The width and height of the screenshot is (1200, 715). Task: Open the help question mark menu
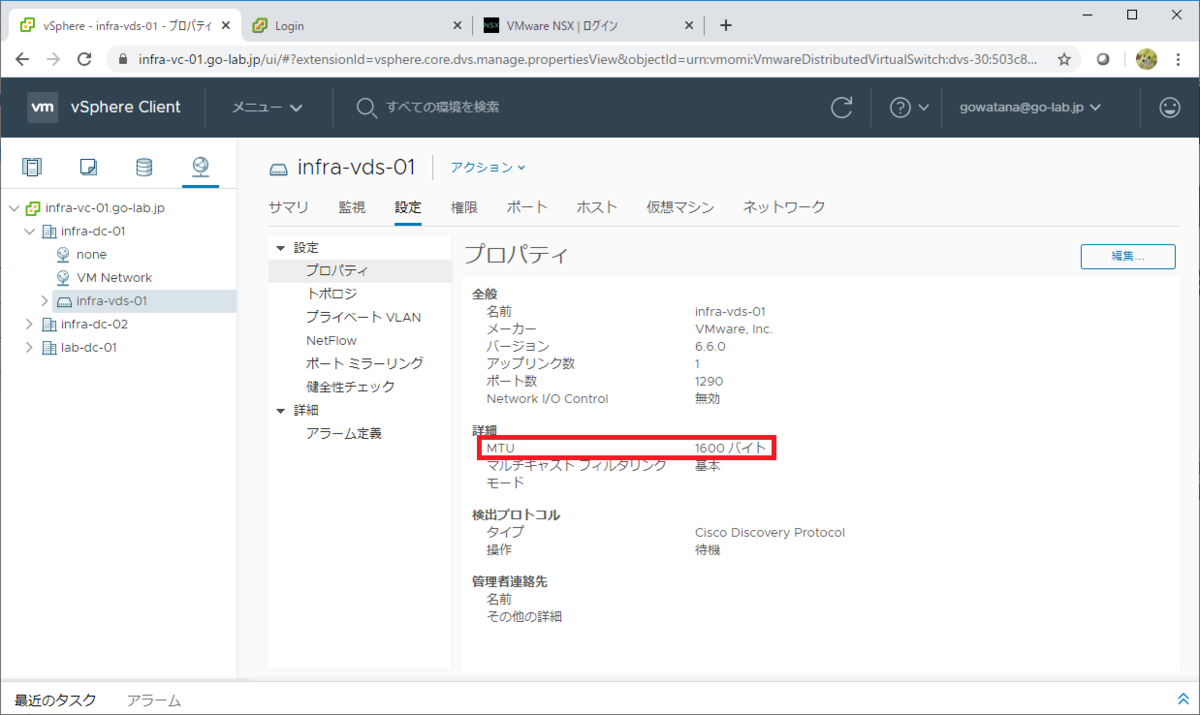pos(909,107)
